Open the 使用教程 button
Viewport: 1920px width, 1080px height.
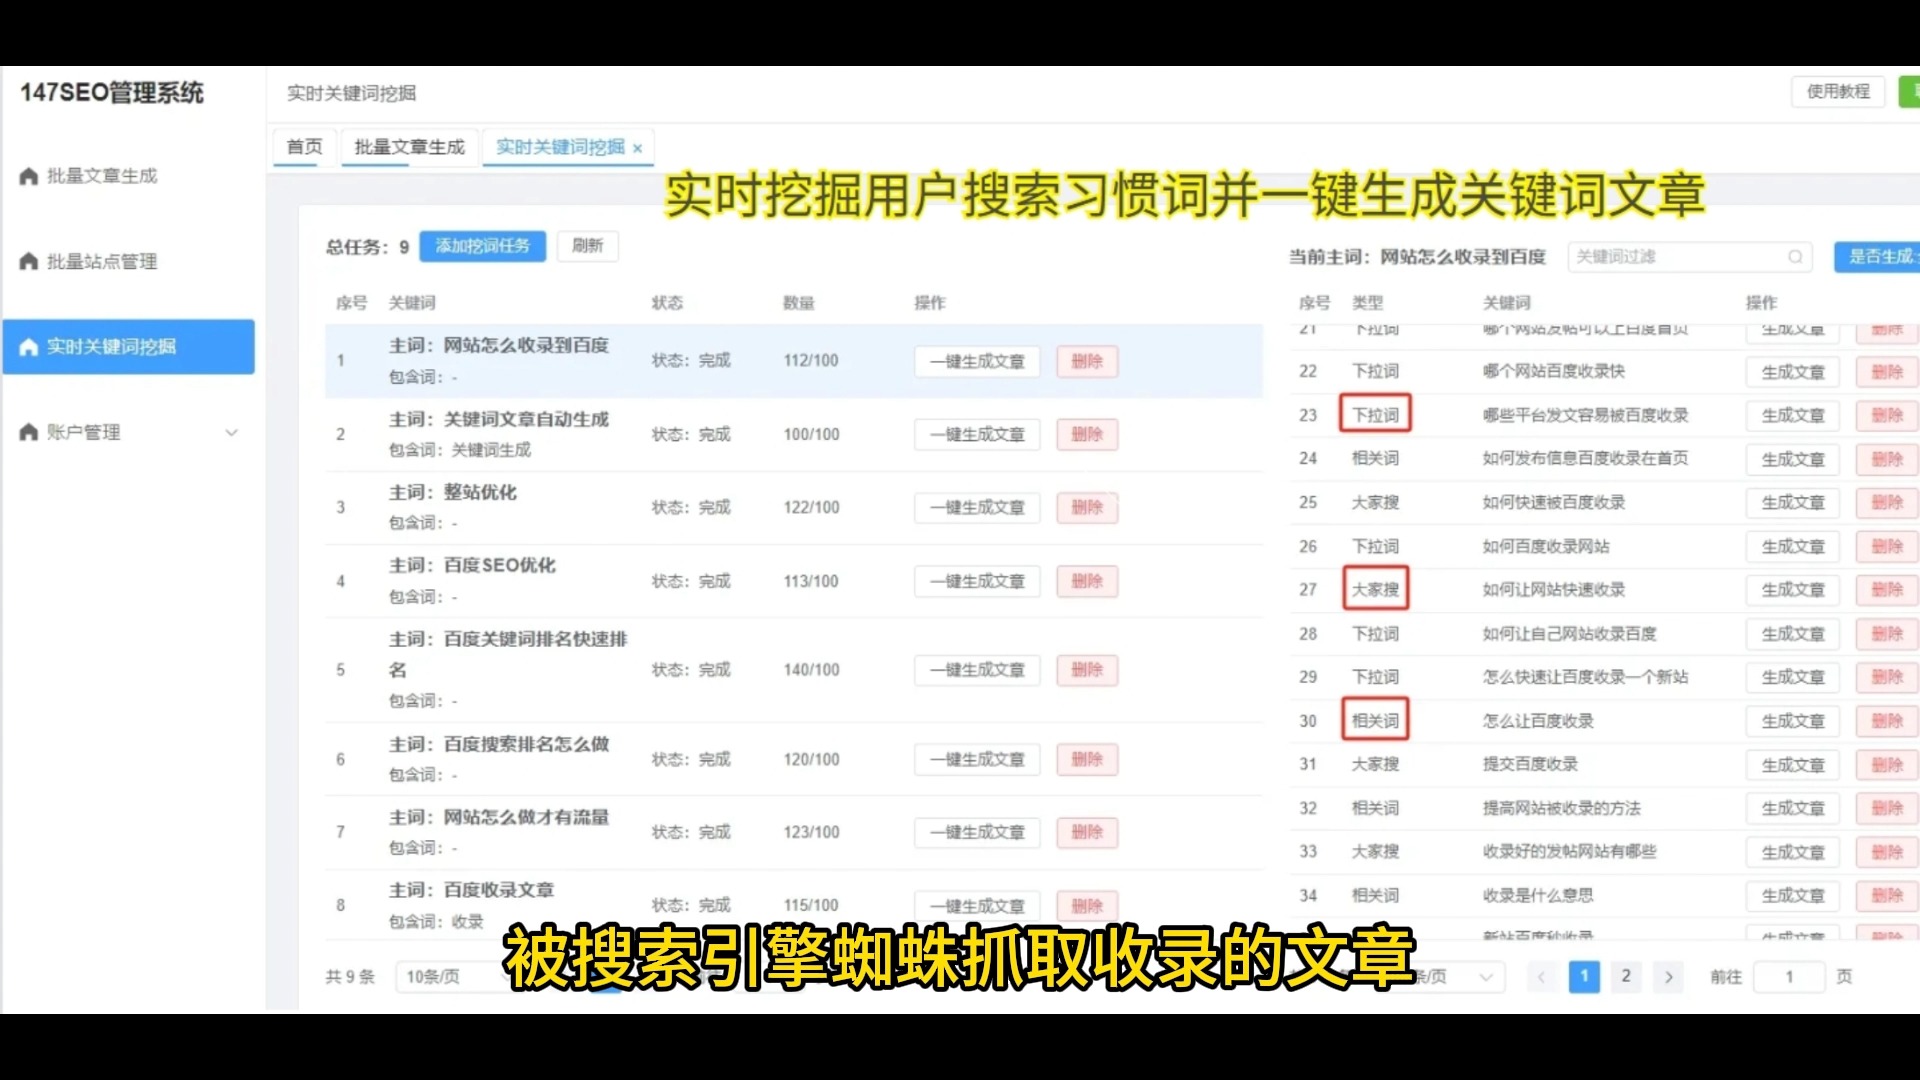1838,92
